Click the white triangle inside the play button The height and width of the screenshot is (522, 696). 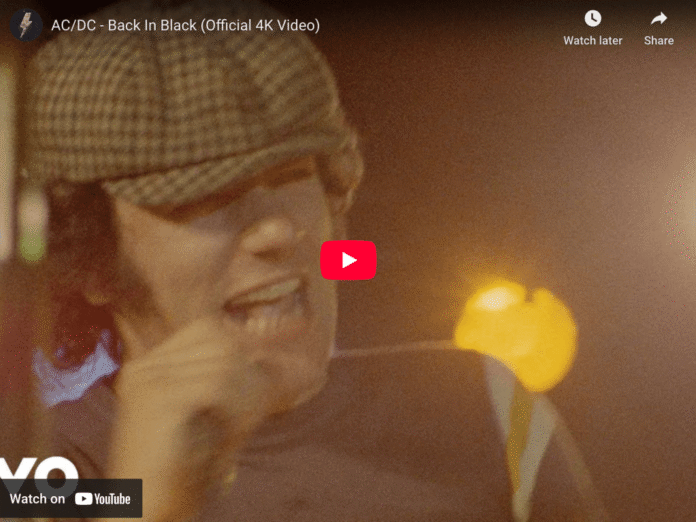(349, 260)
